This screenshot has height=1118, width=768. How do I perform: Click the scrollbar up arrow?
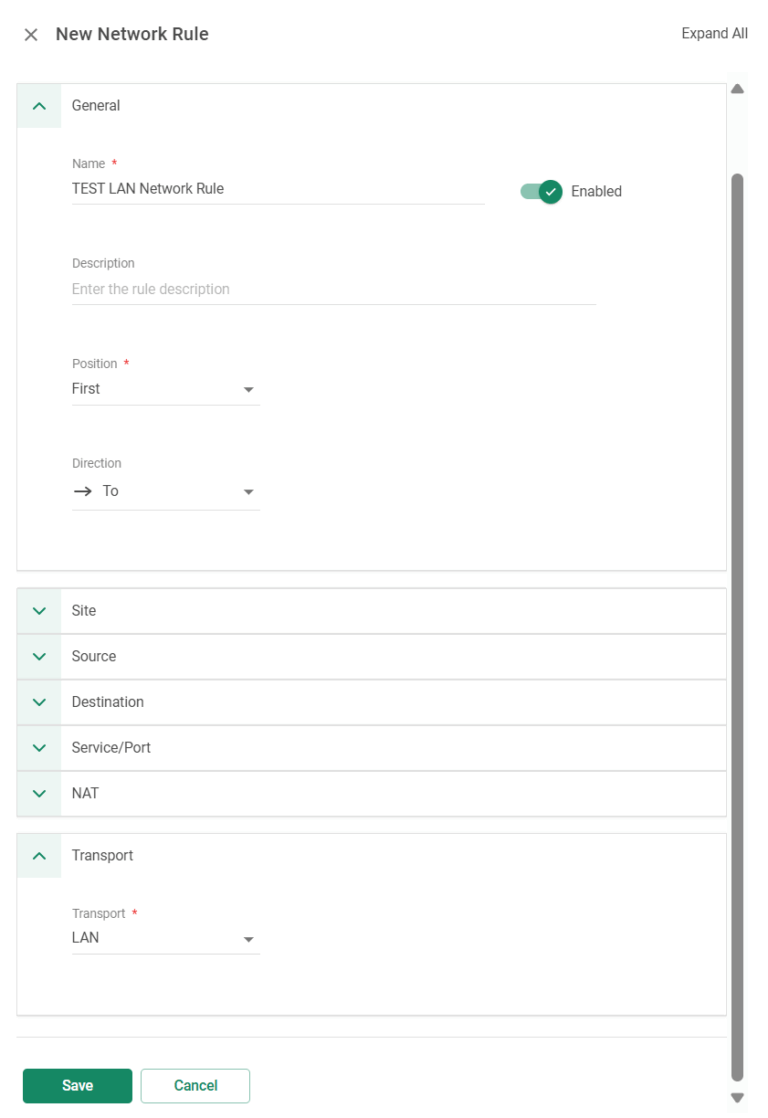point(737,89)
